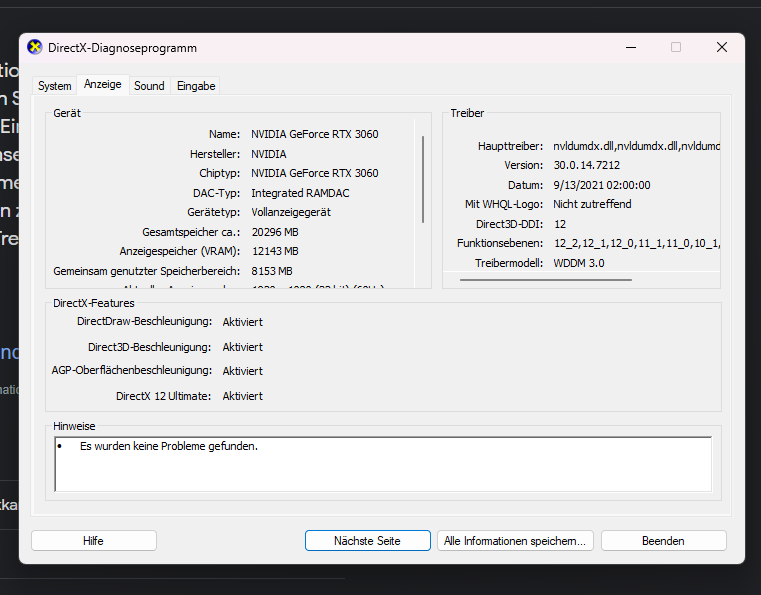Click the Direct3D-DDI value 12
This screenshot has height=595, width=761.
[560, 224]
